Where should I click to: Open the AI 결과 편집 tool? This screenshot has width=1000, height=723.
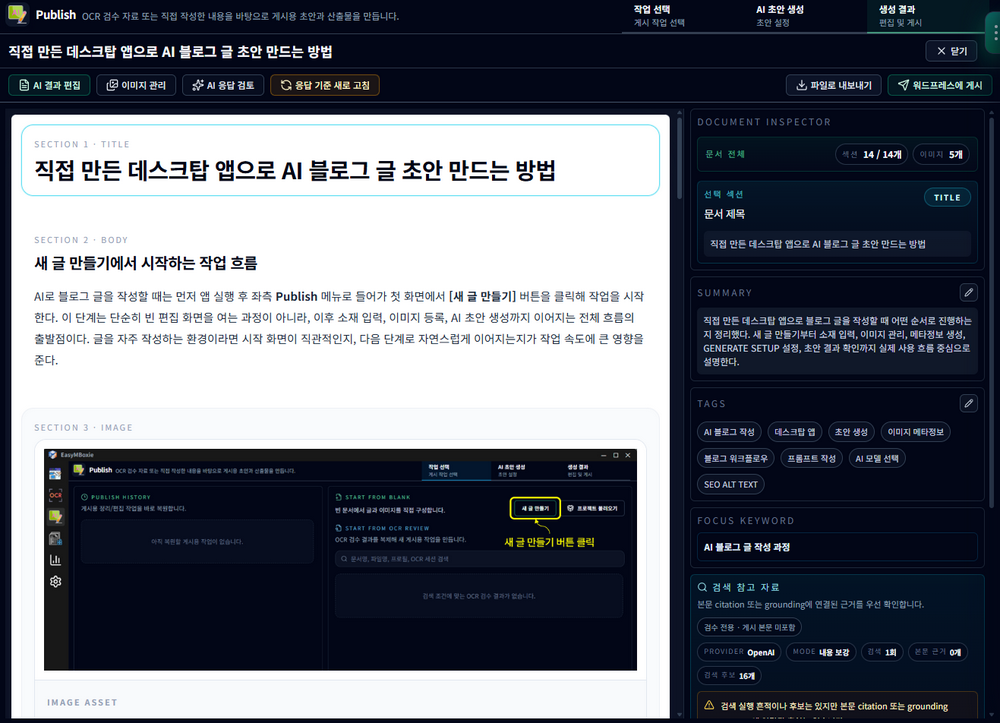(x=49, y=85)
